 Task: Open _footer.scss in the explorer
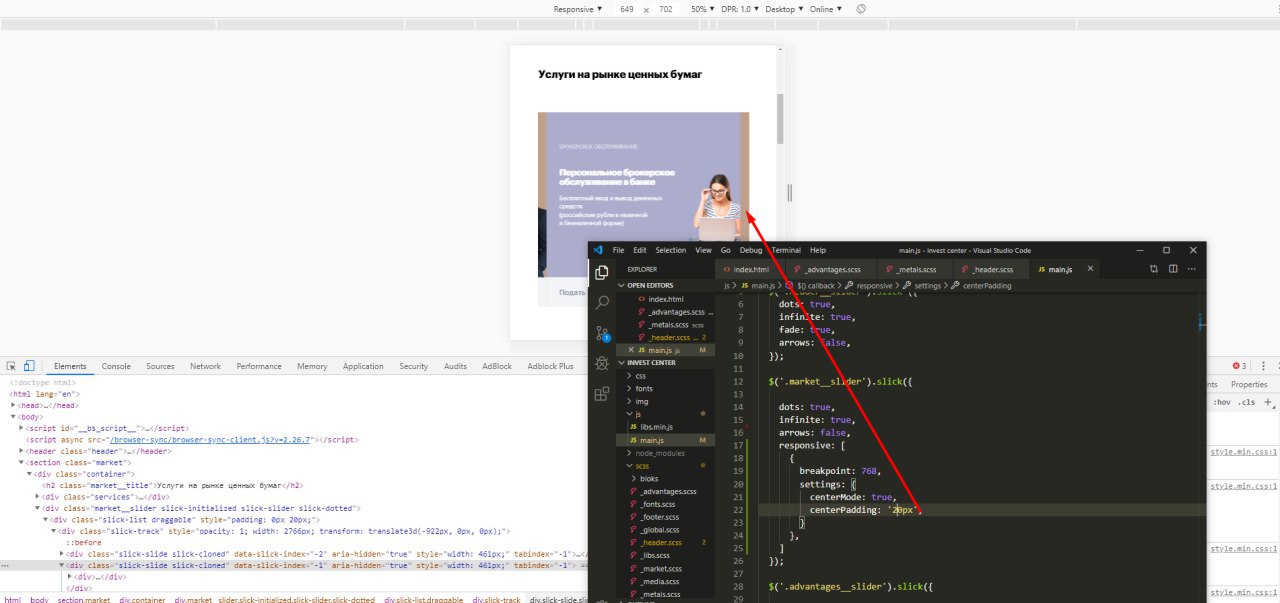click(663, 517)
